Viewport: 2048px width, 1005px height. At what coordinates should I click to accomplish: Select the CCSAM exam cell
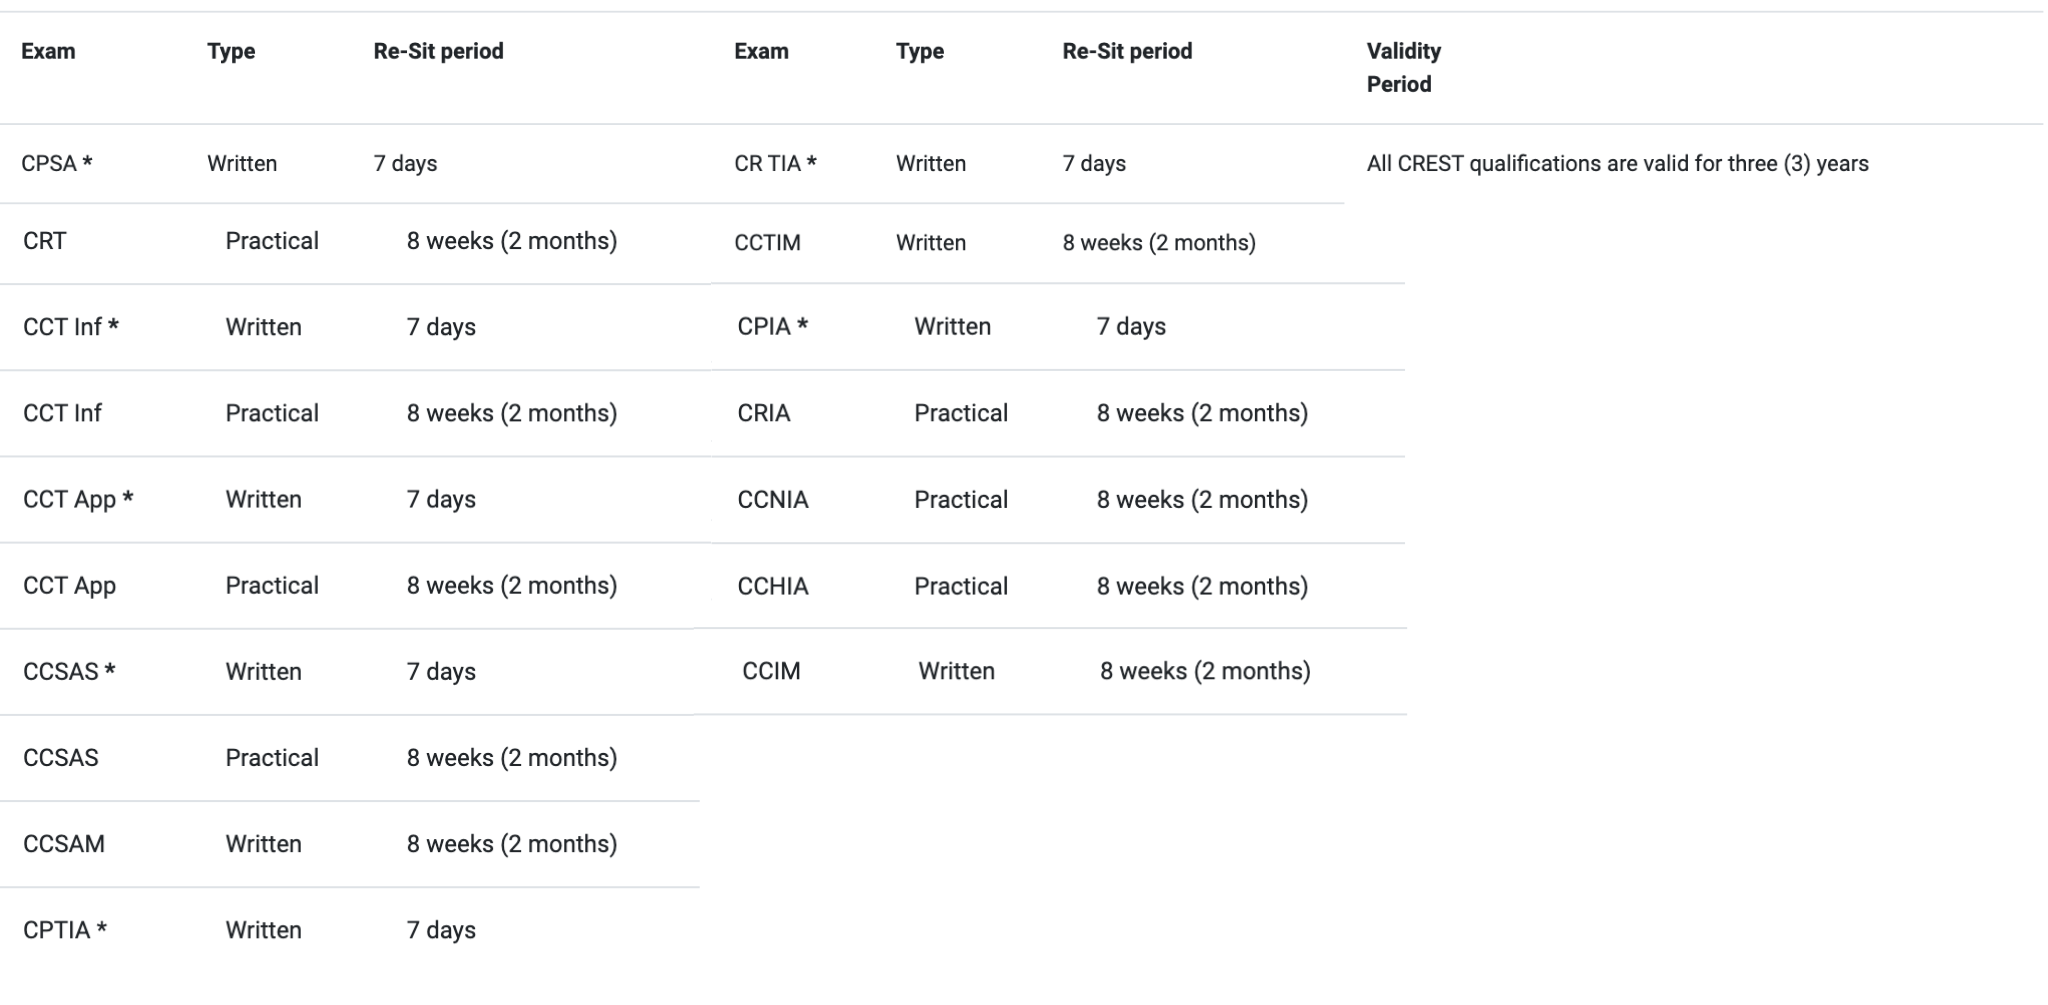tap(64, 843)
